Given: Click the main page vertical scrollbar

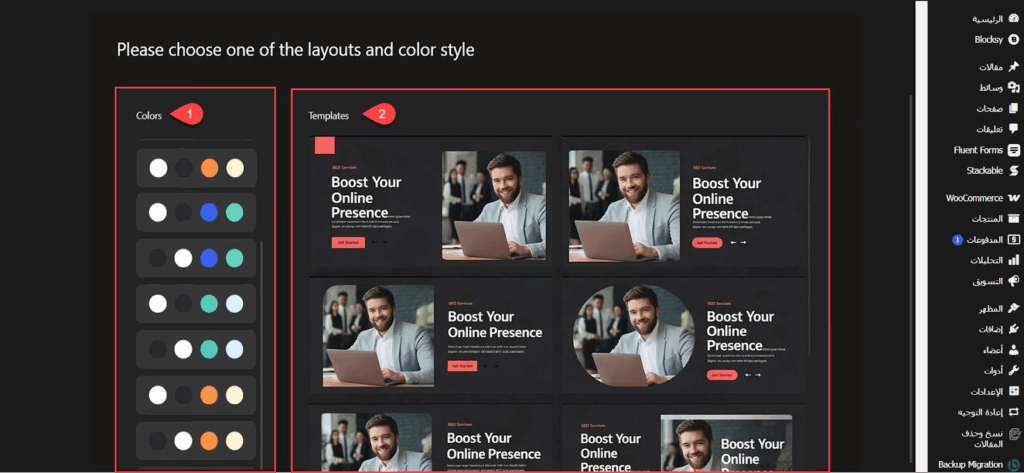Looking at the screenshot, I should pos(912,278).
